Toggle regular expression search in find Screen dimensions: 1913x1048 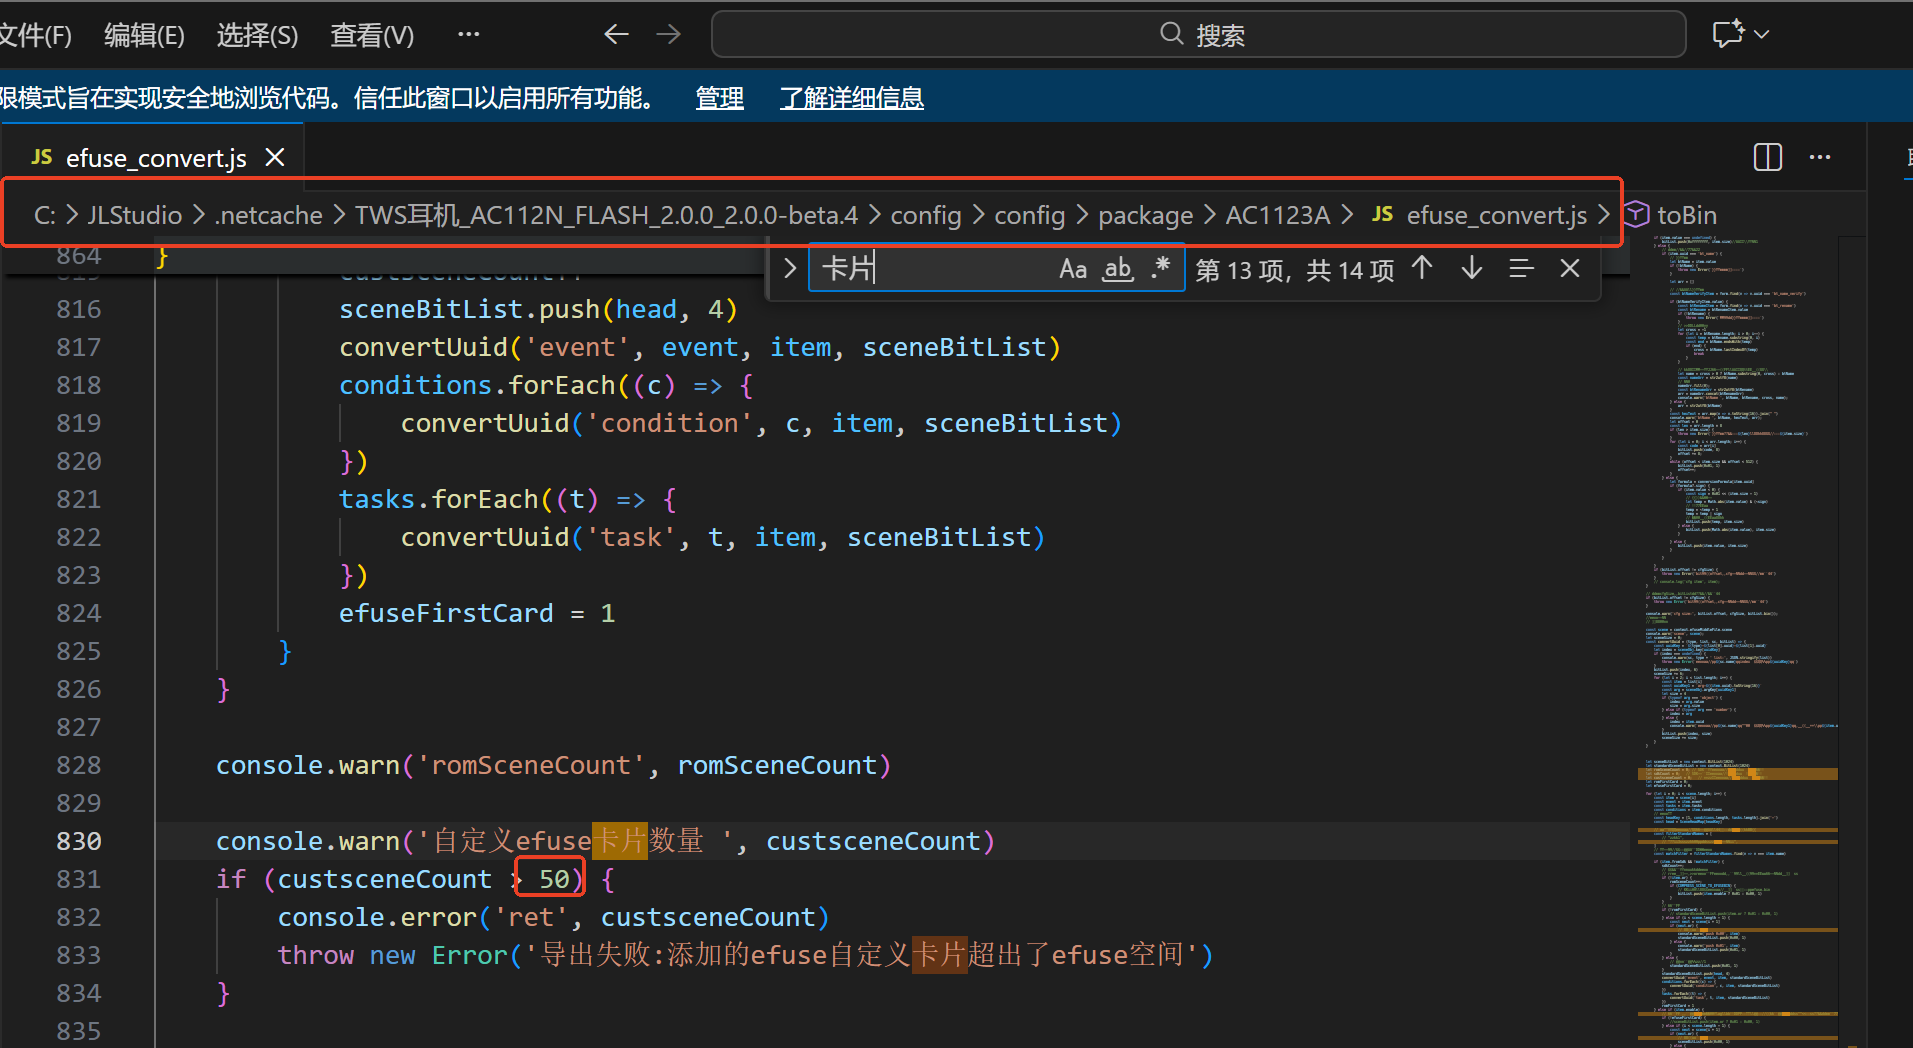pos(1160,269)
